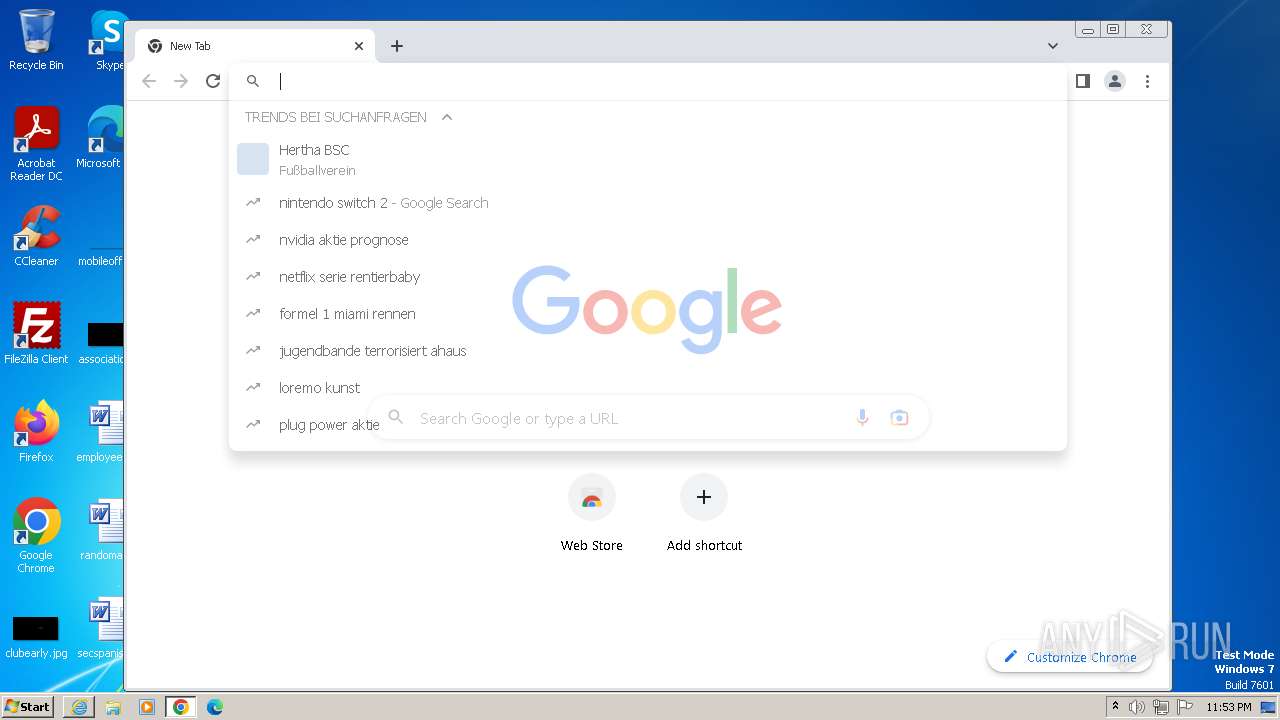Select the loremo kunst suggestion

click(648, 388)
